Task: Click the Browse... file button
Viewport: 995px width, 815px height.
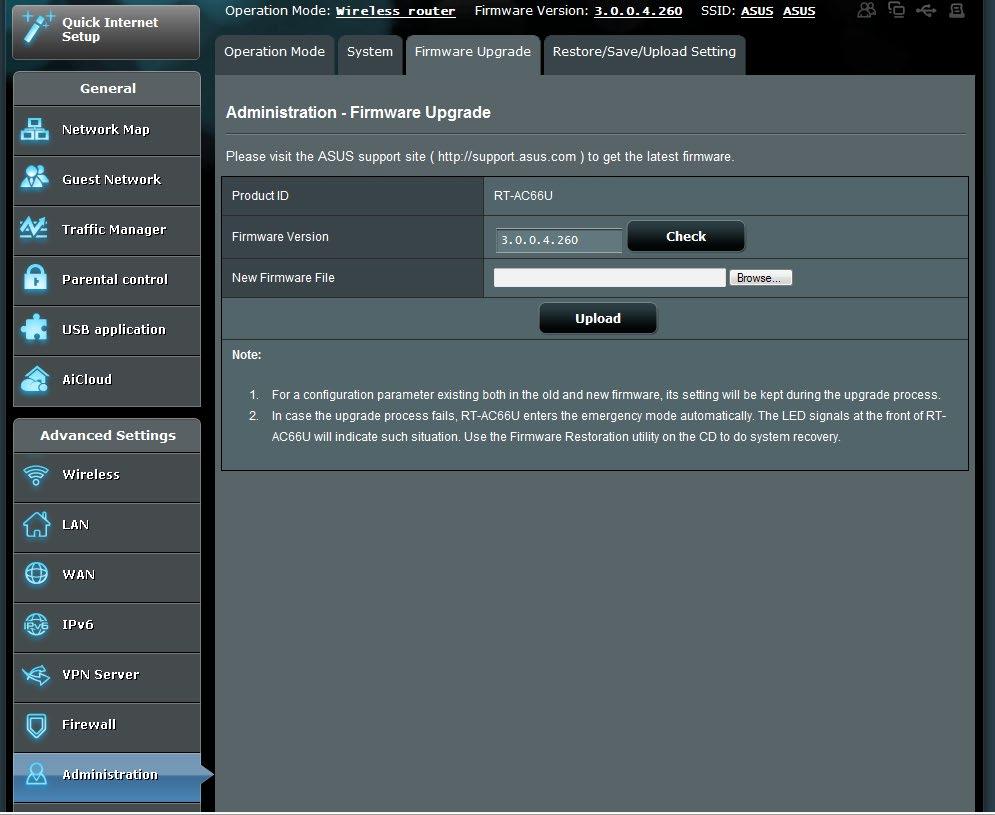Action: (760, 277)
